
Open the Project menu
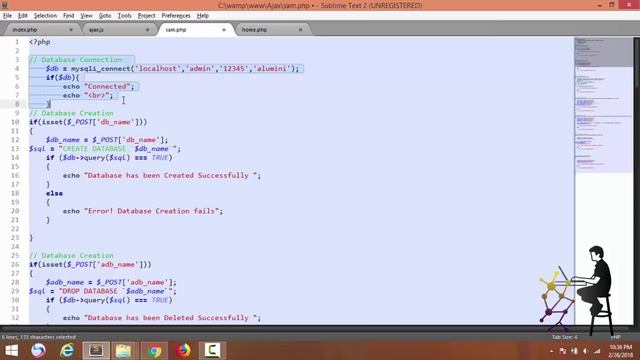tap(146, 16)
